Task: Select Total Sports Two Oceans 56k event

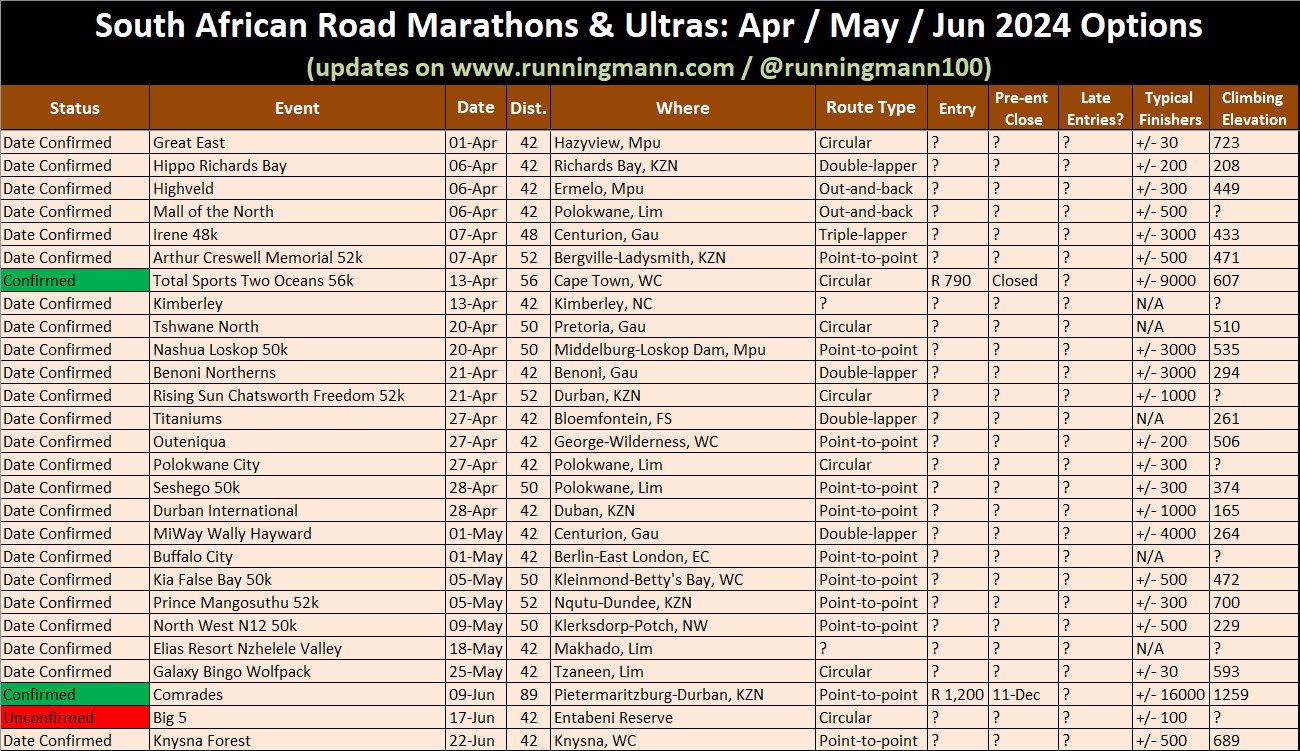Action: coord(297,281)
